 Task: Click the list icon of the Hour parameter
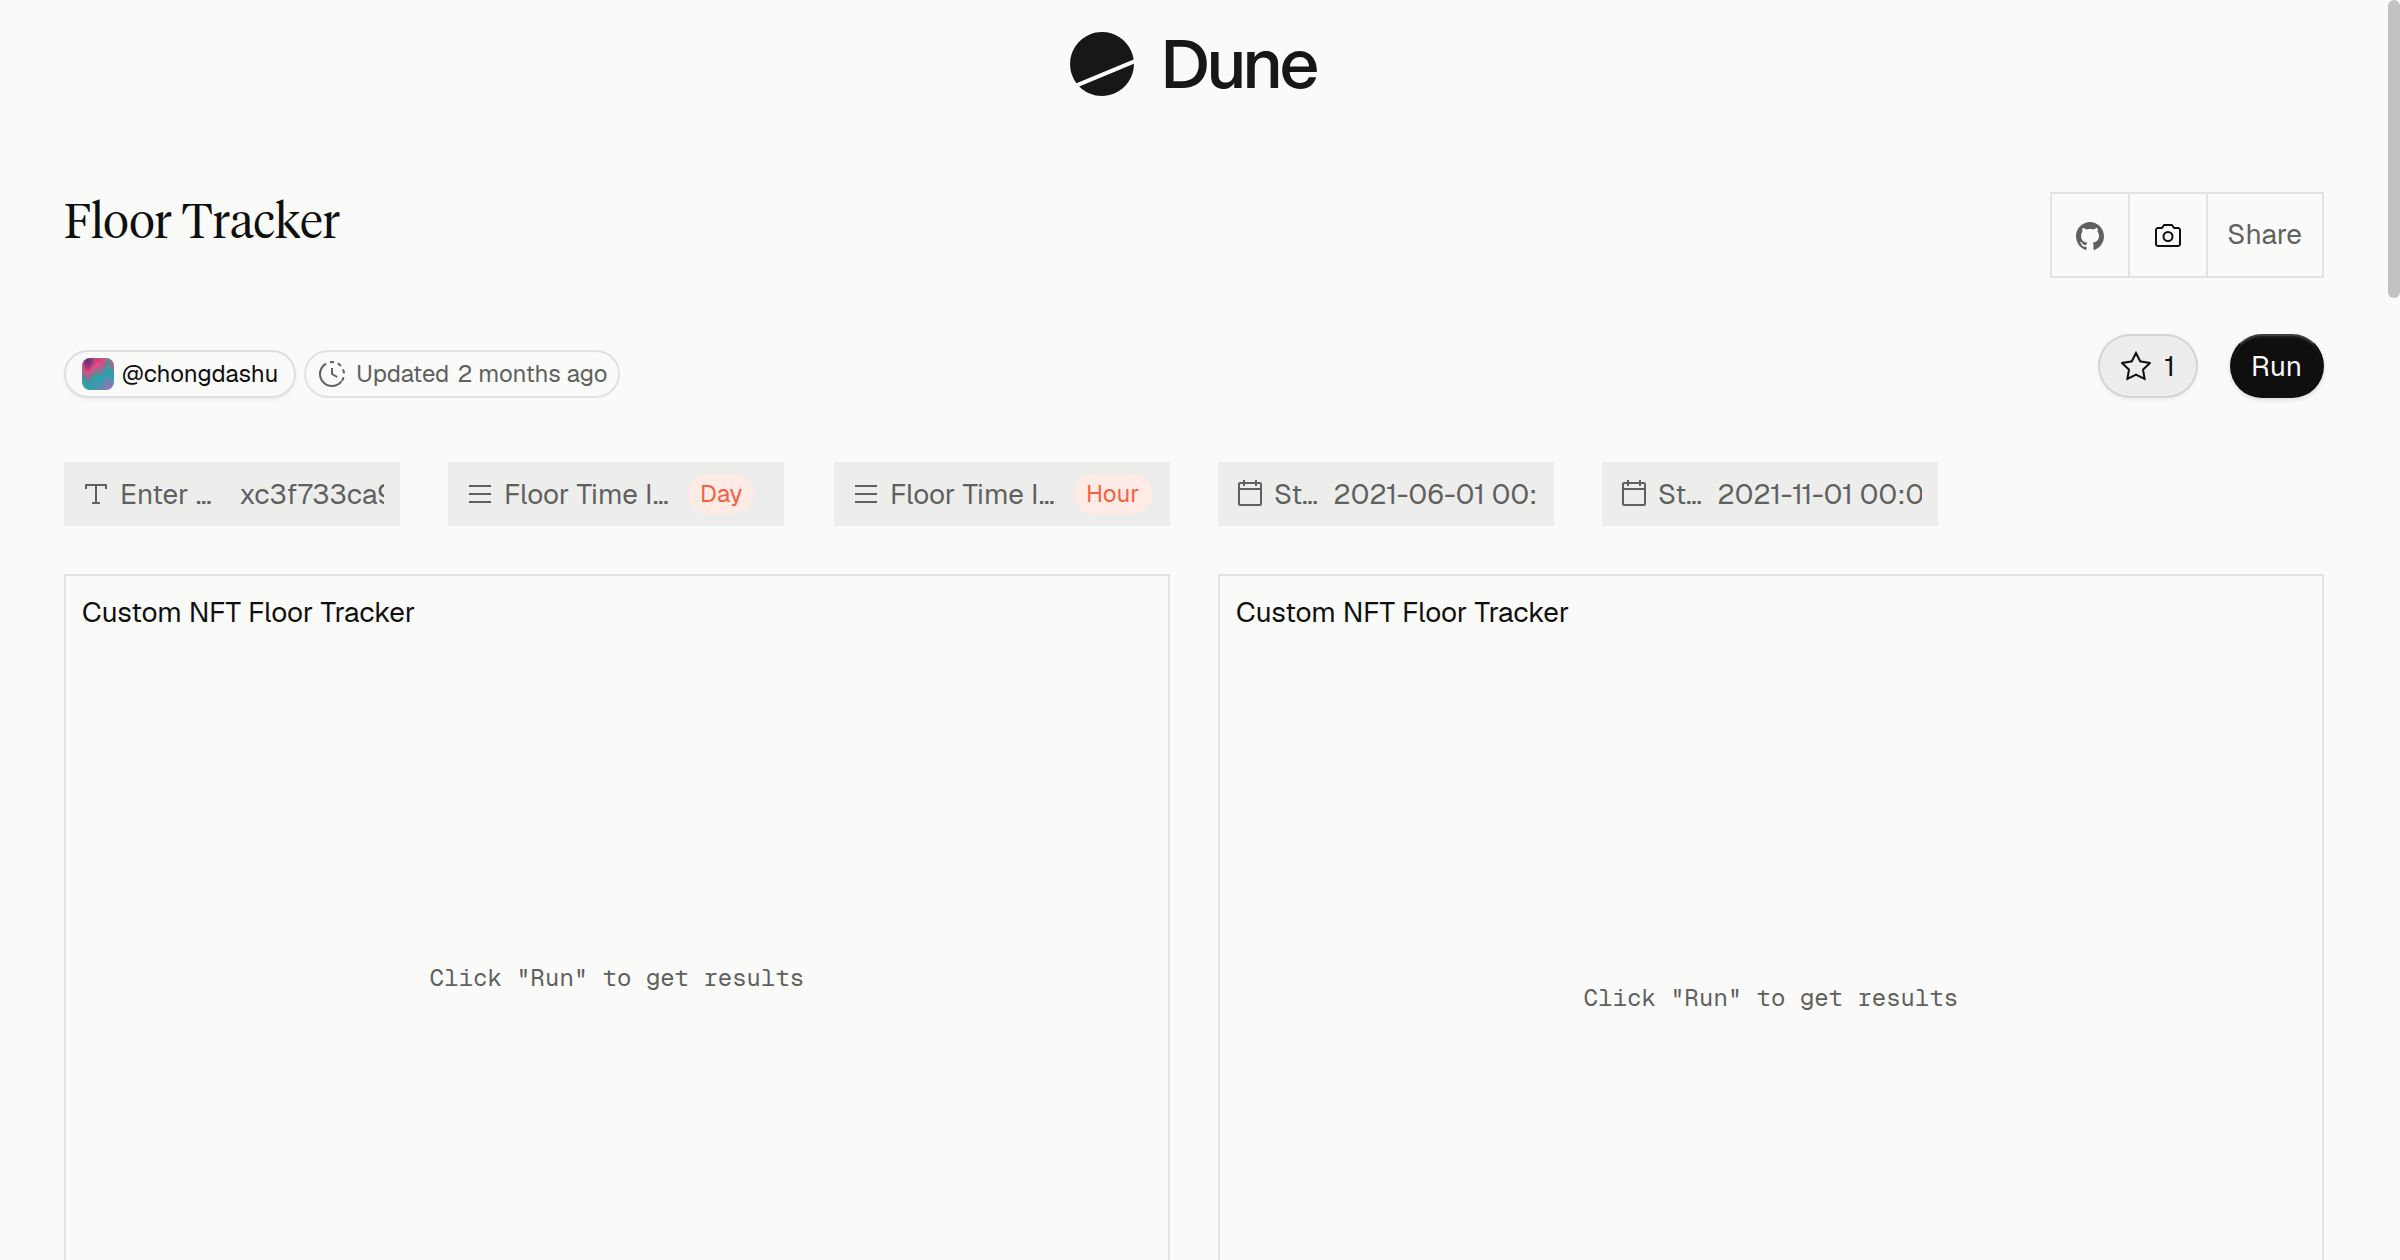[866, 494]
